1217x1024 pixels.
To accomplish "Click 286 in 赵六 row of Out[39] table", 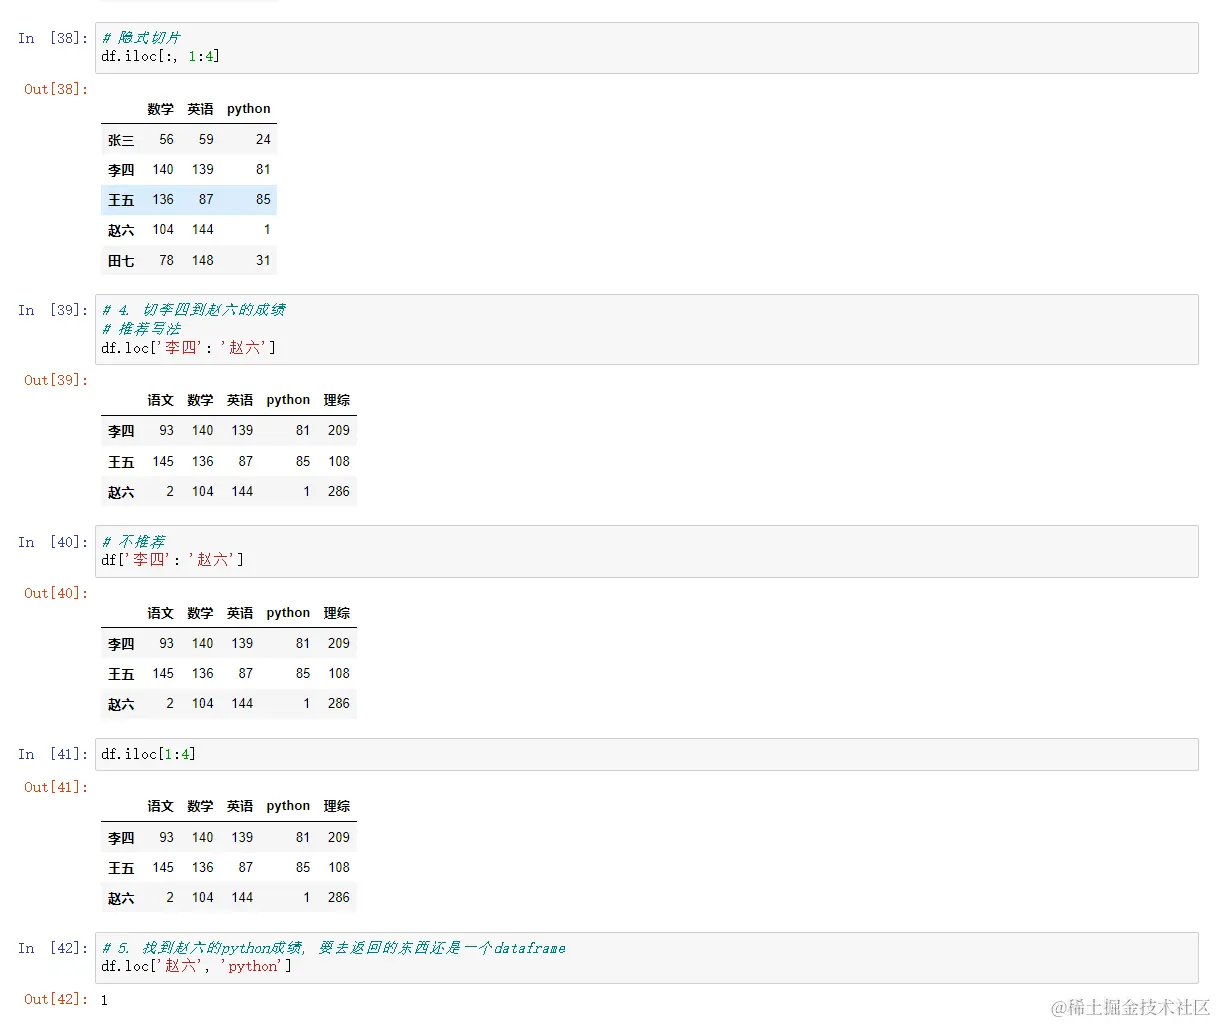I will coord(339,492).
